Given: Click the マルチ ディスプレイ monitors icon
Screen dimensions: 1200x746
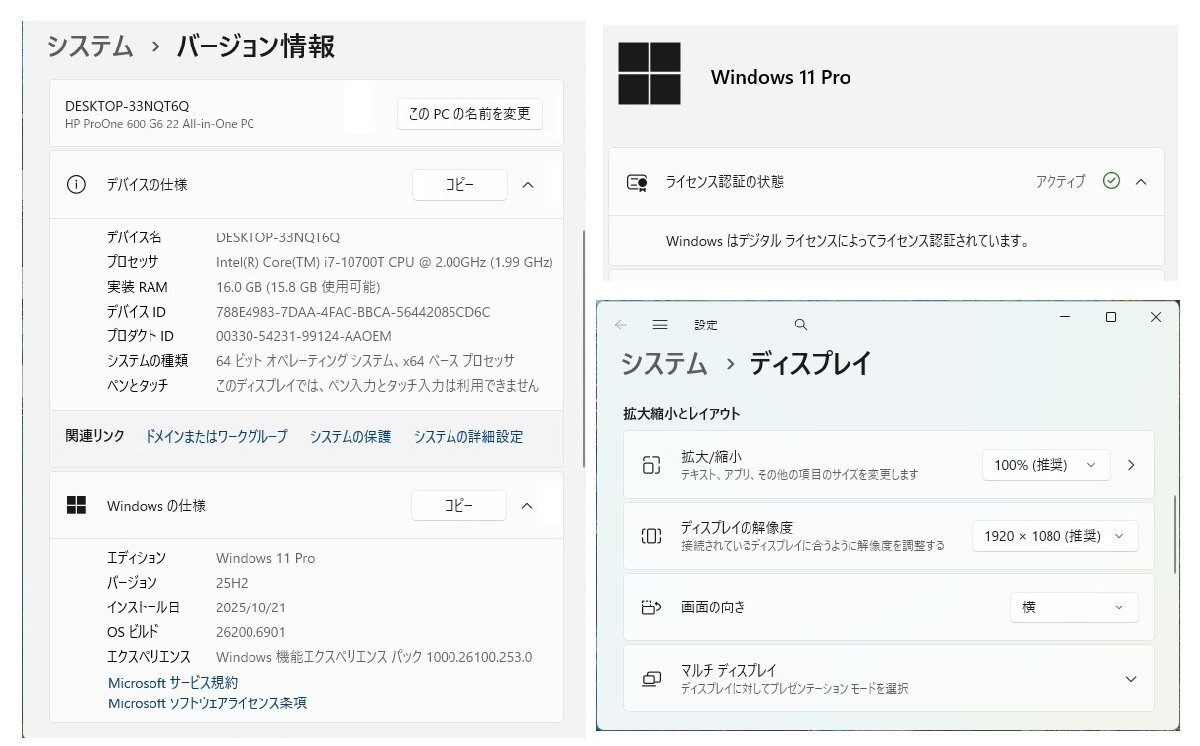Looking at the screenshot, I should pos(651,679).
